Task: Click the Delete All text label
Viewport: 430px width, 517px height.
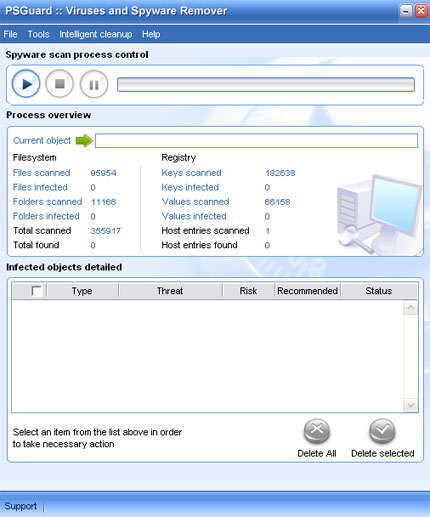Action: pyautogui.click(x=317, y=453)
